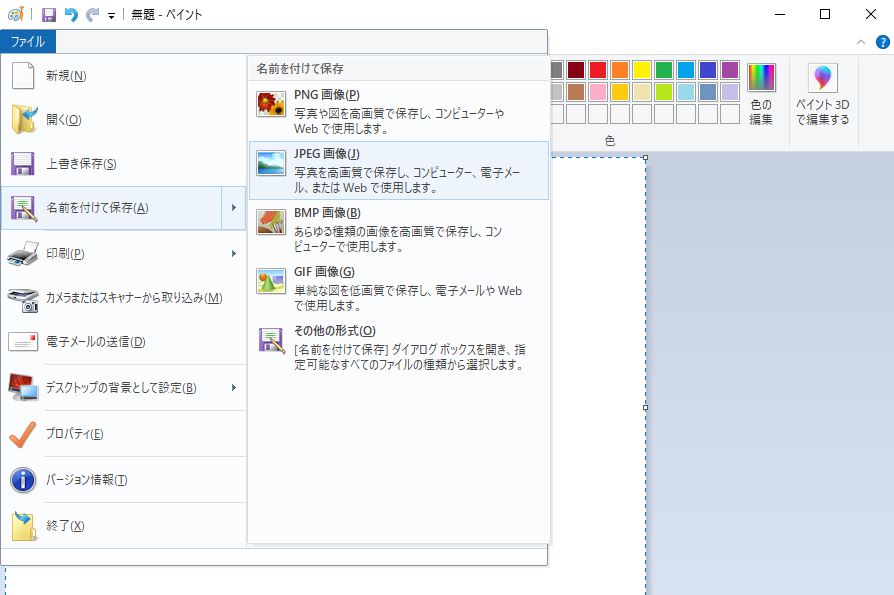Click the バージョン情報(T) label text
Image resolution: width=894 pixels, height=595 pixels.
coord(87,480)
